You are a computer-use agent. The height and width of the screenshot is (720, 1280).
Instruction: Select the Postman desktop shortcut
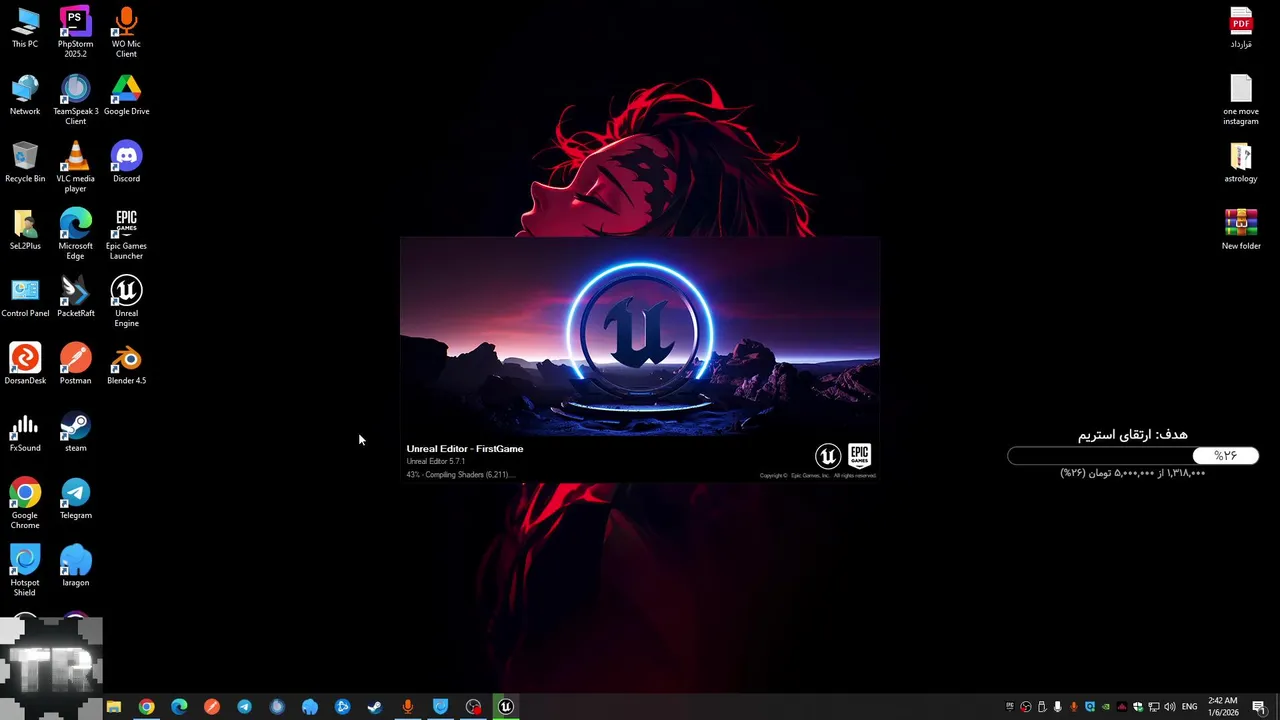click(x=75, y=364)
